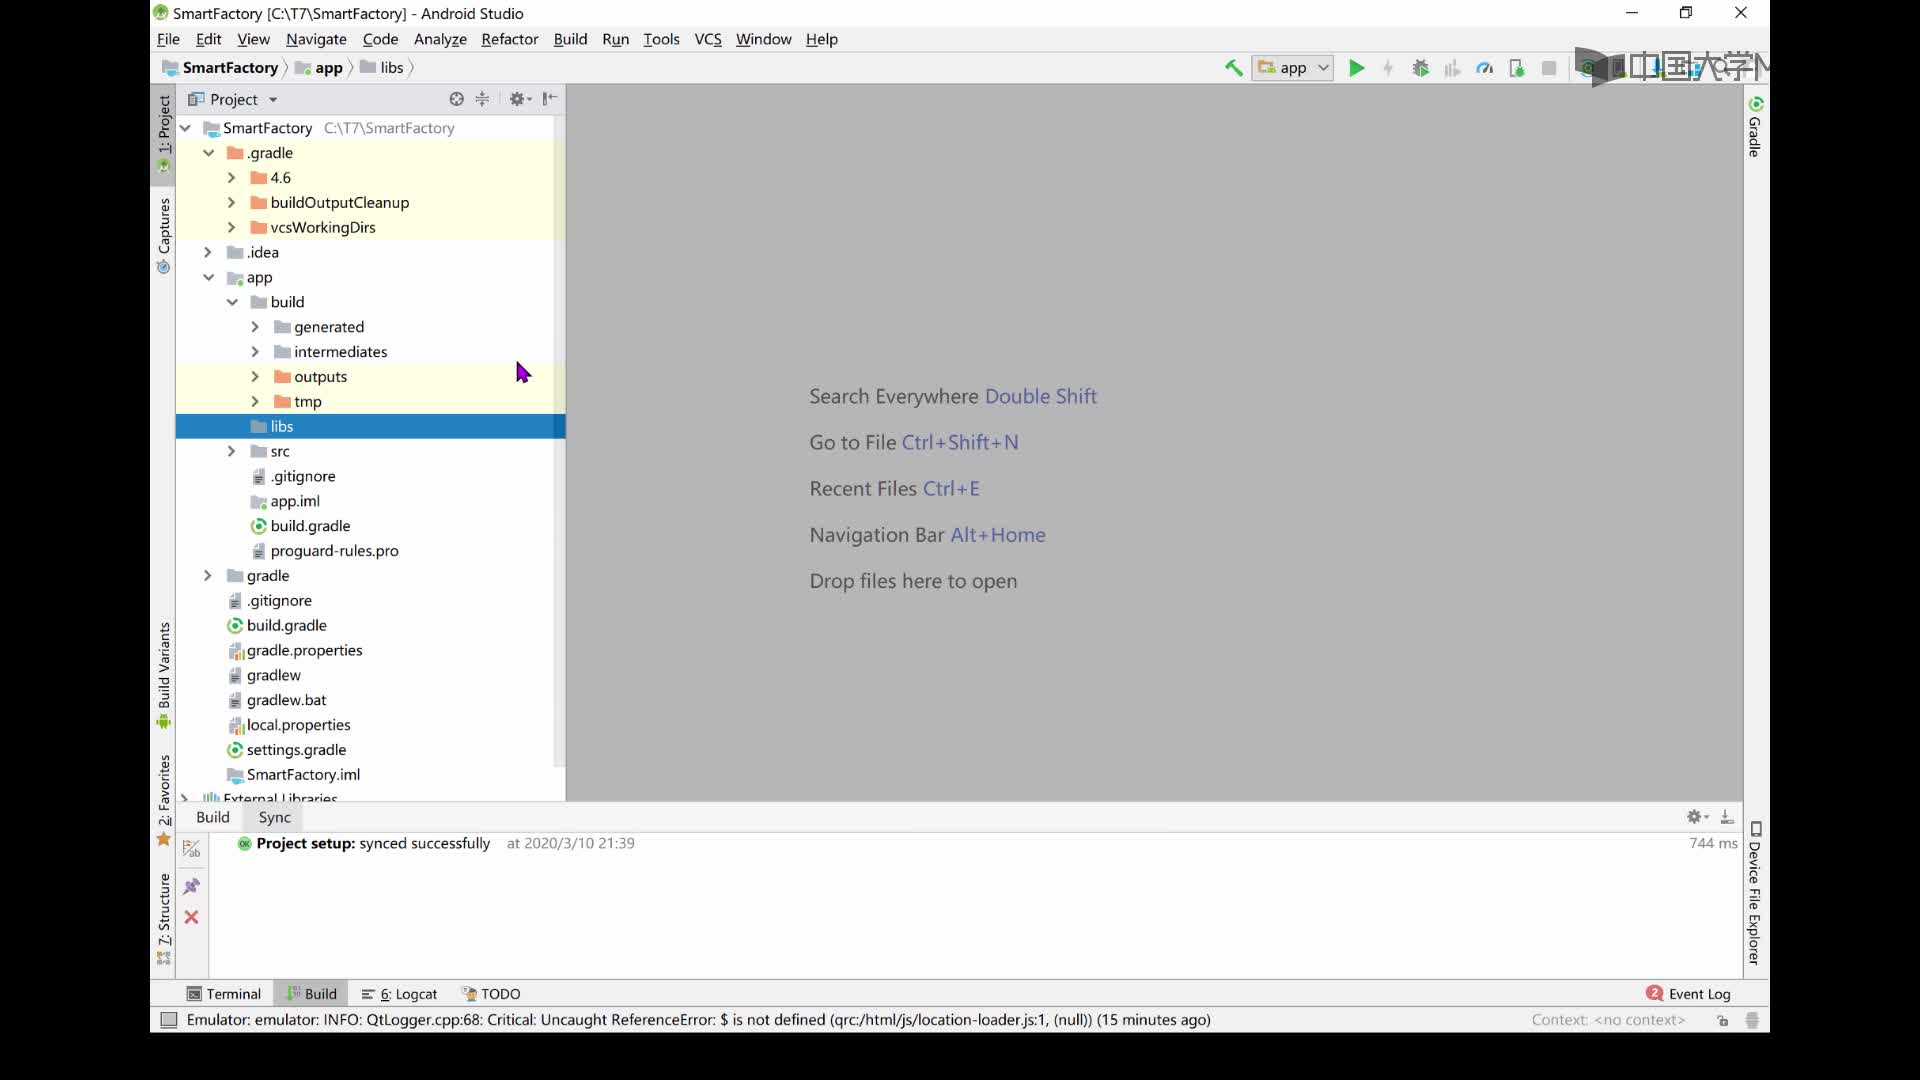Open the File menu

(168, 39)
